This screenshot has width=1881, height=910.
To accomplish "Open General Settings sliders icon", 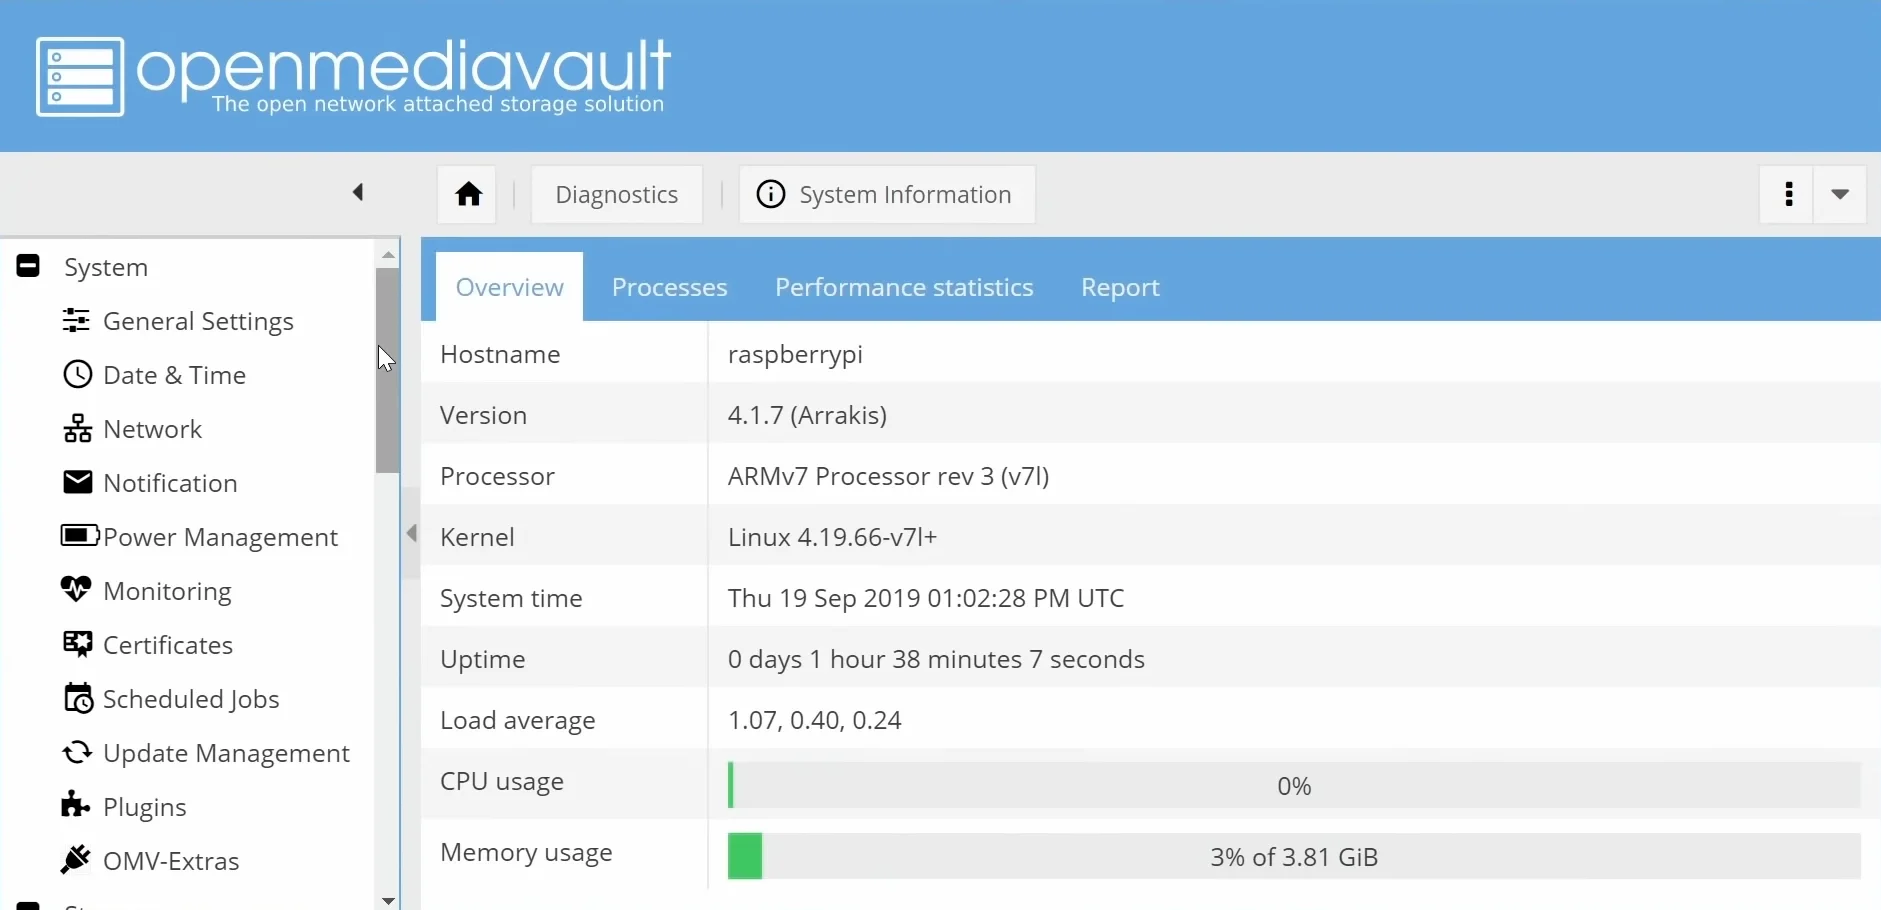I will pyautogui.click(x=76, y=321).
